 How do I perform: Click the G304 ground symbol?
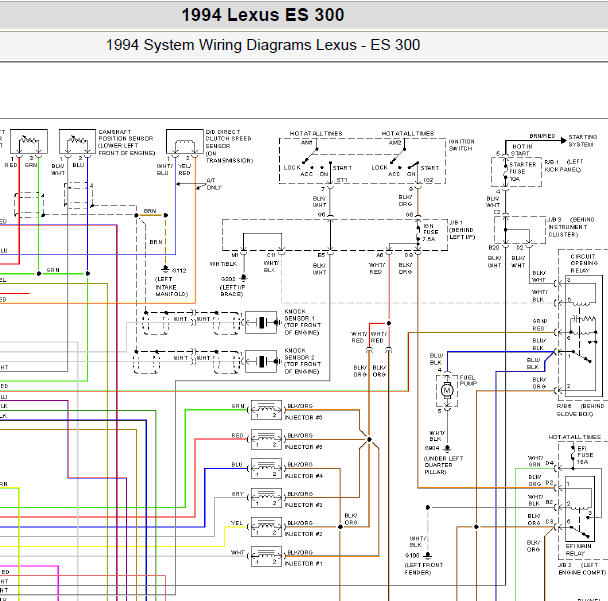(447, 448)
